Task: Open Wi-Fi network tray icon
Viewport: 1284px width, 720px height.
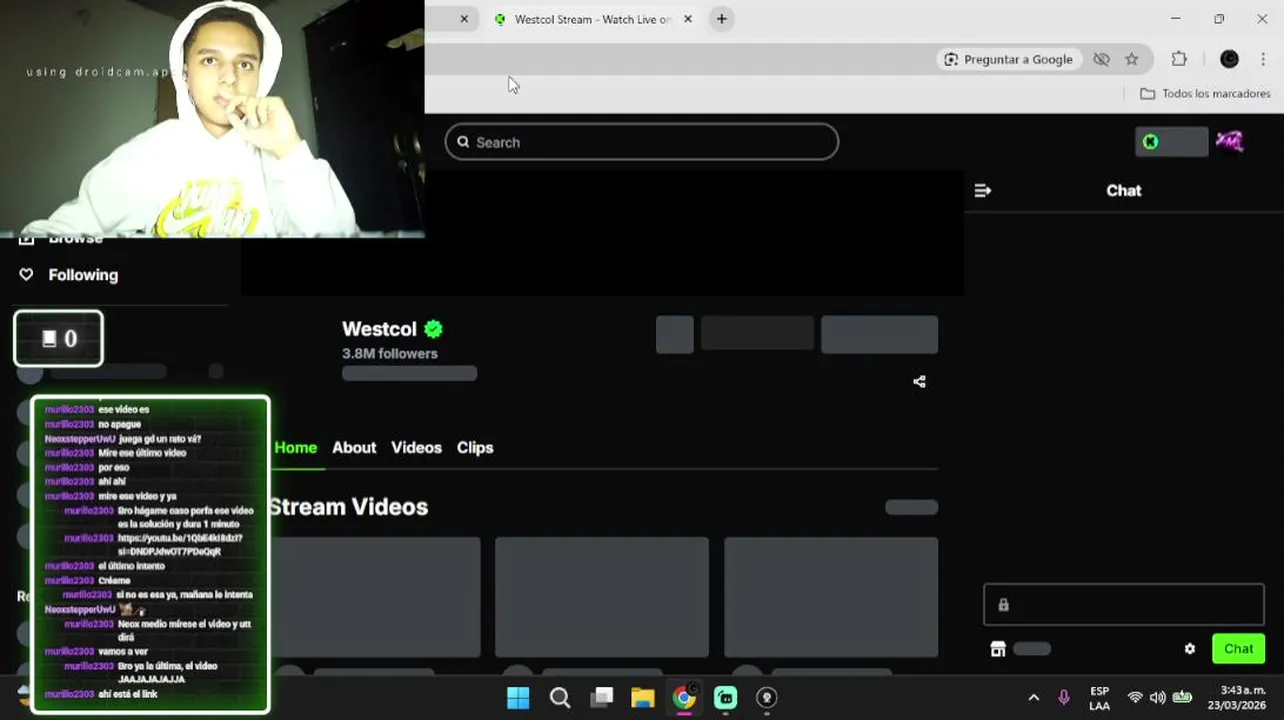Action: [1135, 698]
